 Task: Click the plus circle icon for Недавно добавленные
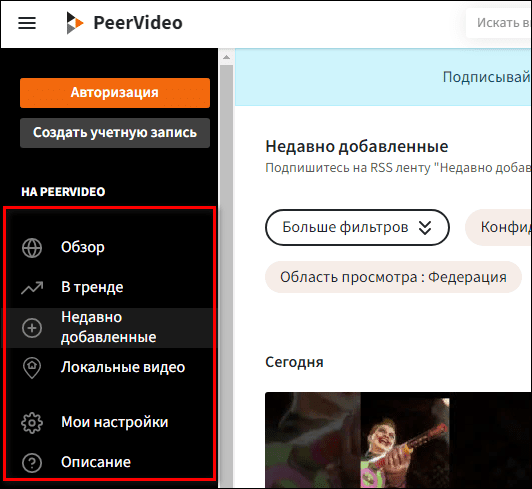point(32,328)
